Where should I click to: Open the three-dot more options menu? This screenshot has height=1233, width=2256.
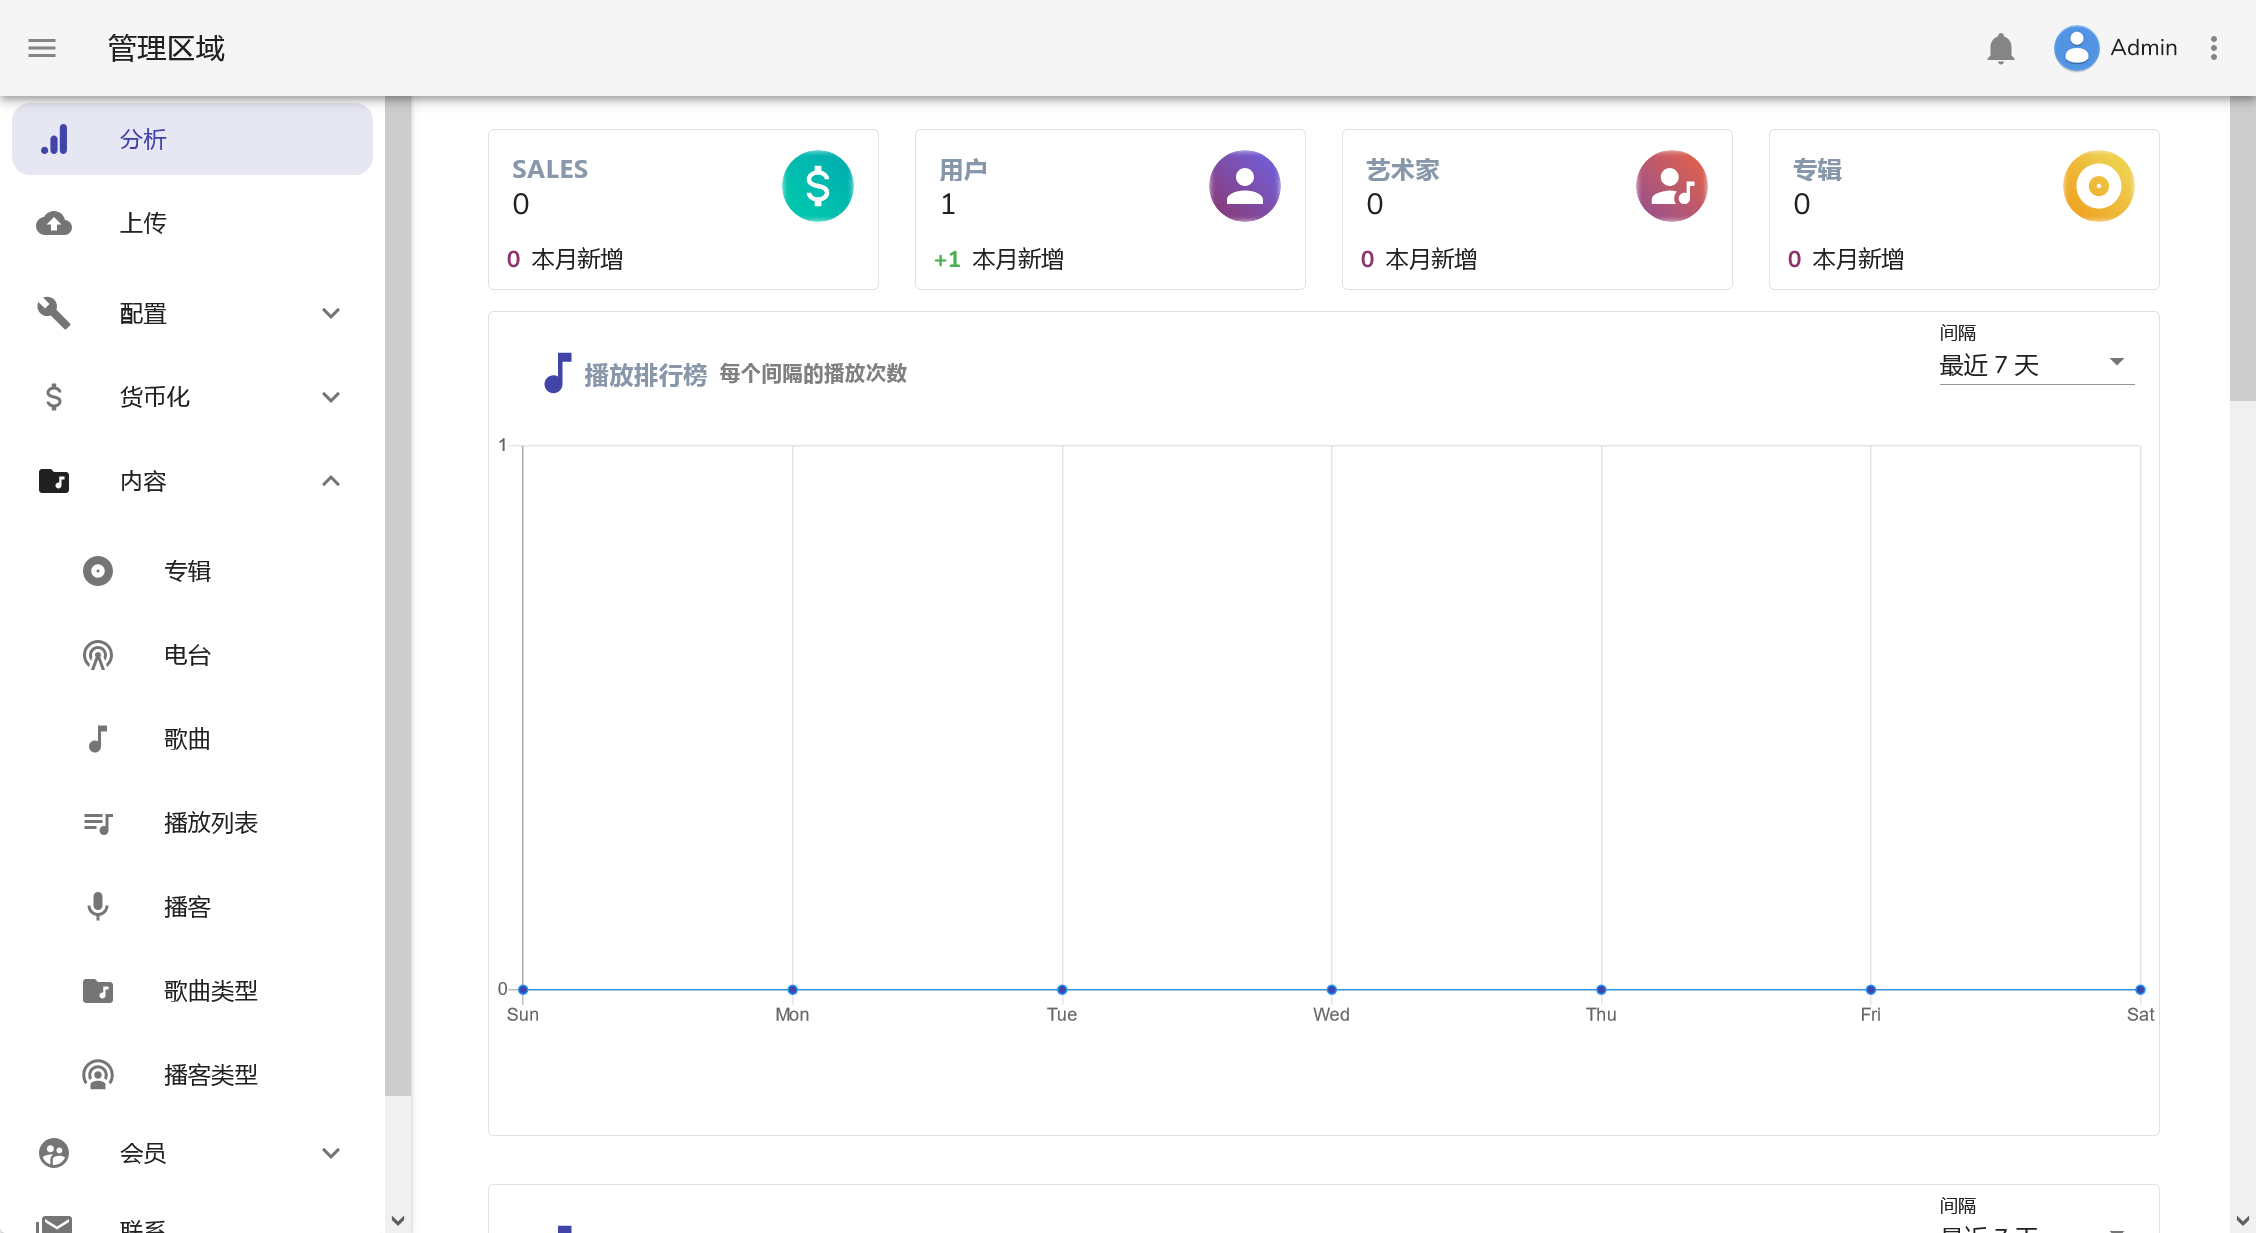click(x=2214, y=48)
